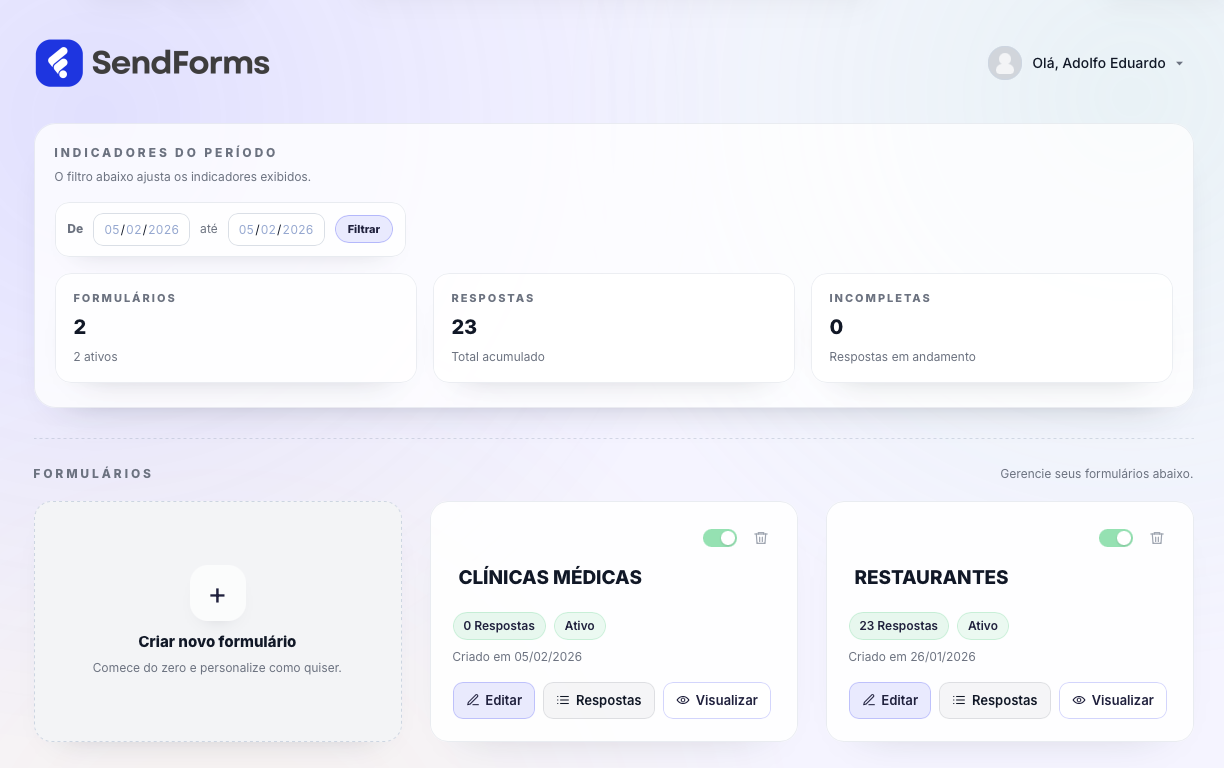The height and width of the screenshot is (768, 1224).
Task: Expand the user dropdown arrow
Action: [x=1181, y=63]
